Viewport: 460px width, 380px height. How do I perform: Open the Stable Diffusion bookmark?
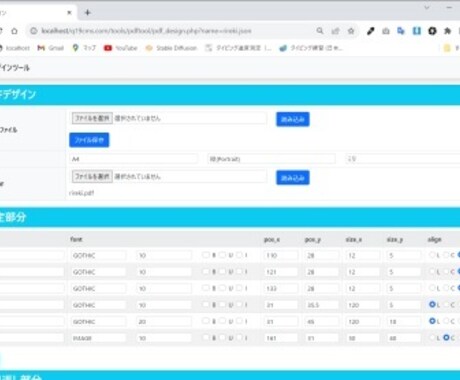tap(171, 48)
